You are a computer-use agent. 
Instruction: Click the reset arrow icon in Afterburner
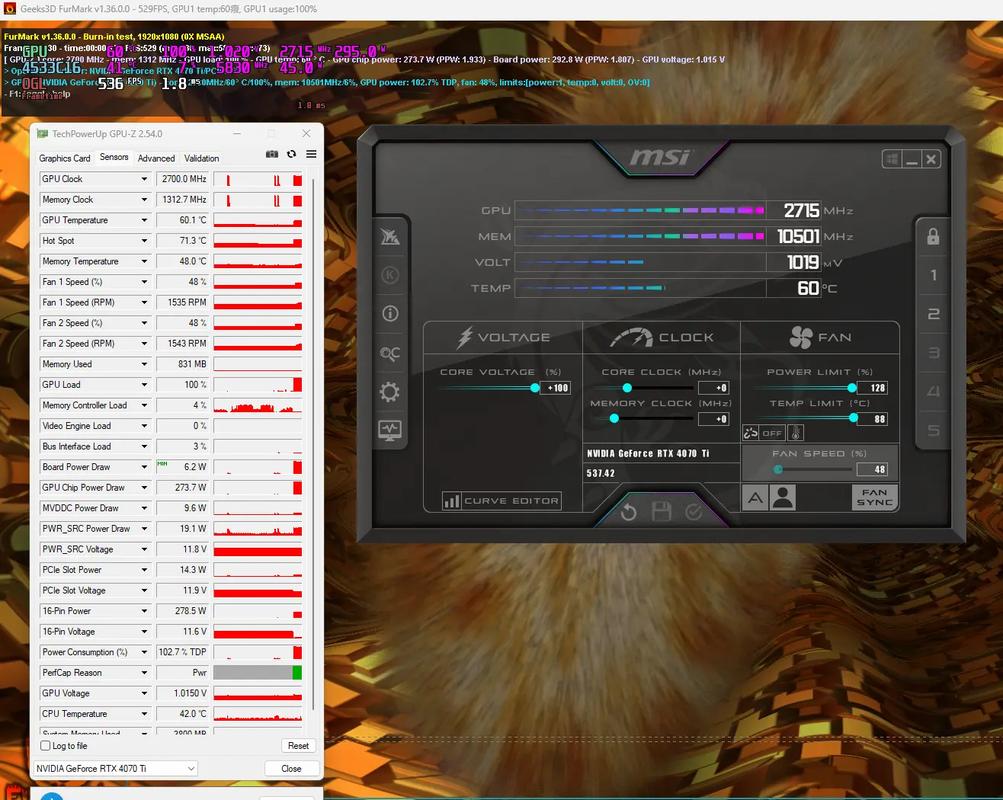[628, 512]
